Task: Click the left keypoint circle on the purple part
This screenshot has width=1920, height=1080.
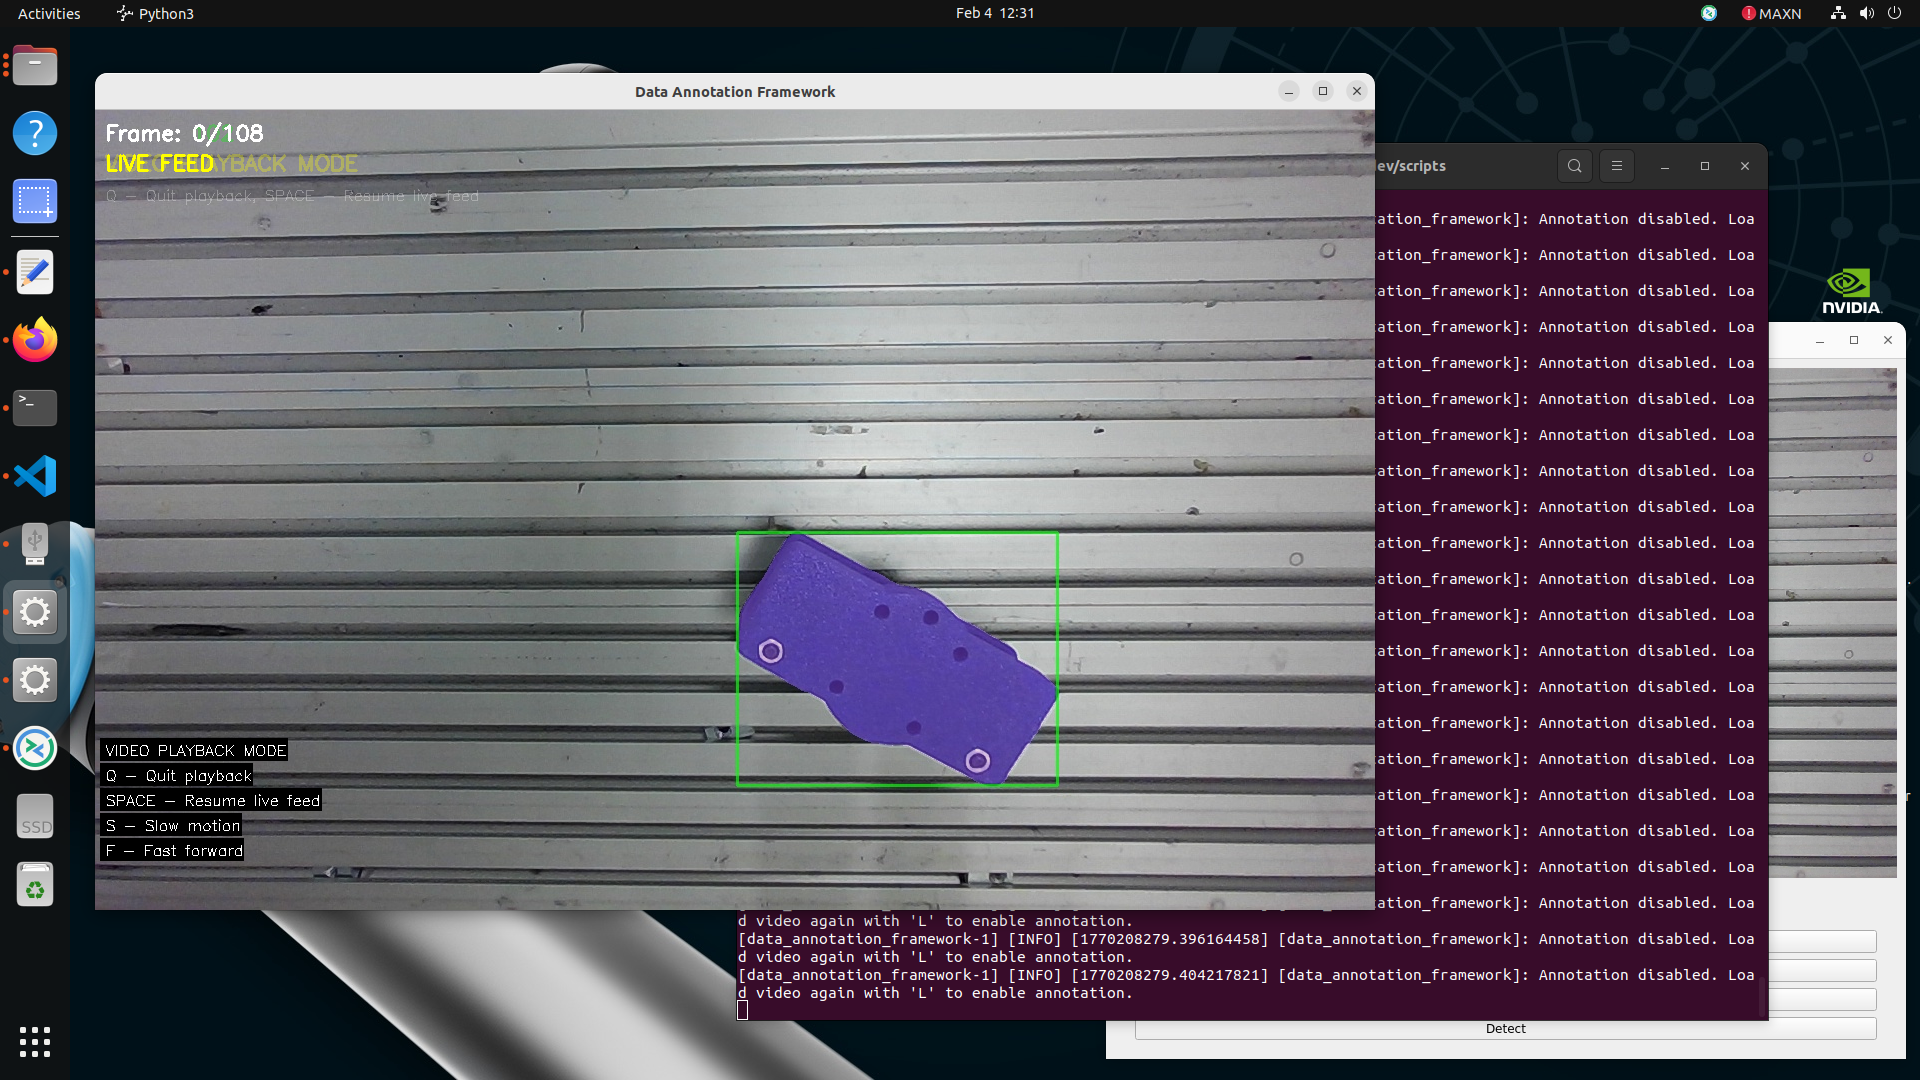Action: click(771, 652)
